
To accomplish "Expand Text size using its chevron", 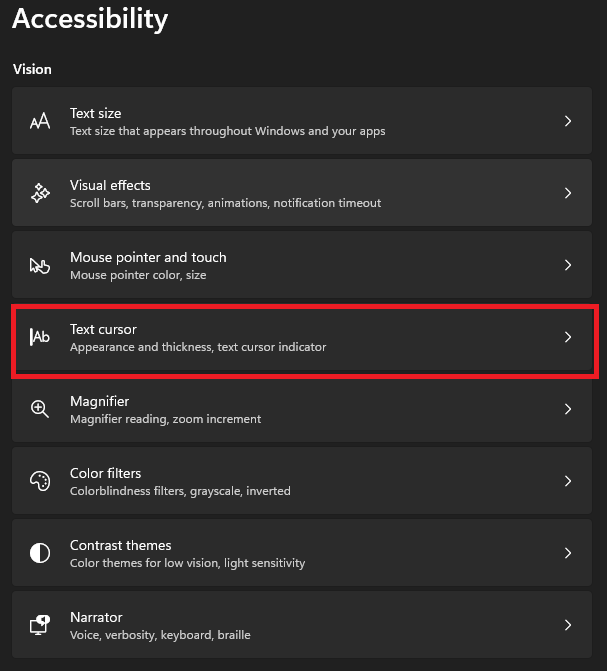I will pyautogui.click(x=568, y=121).
